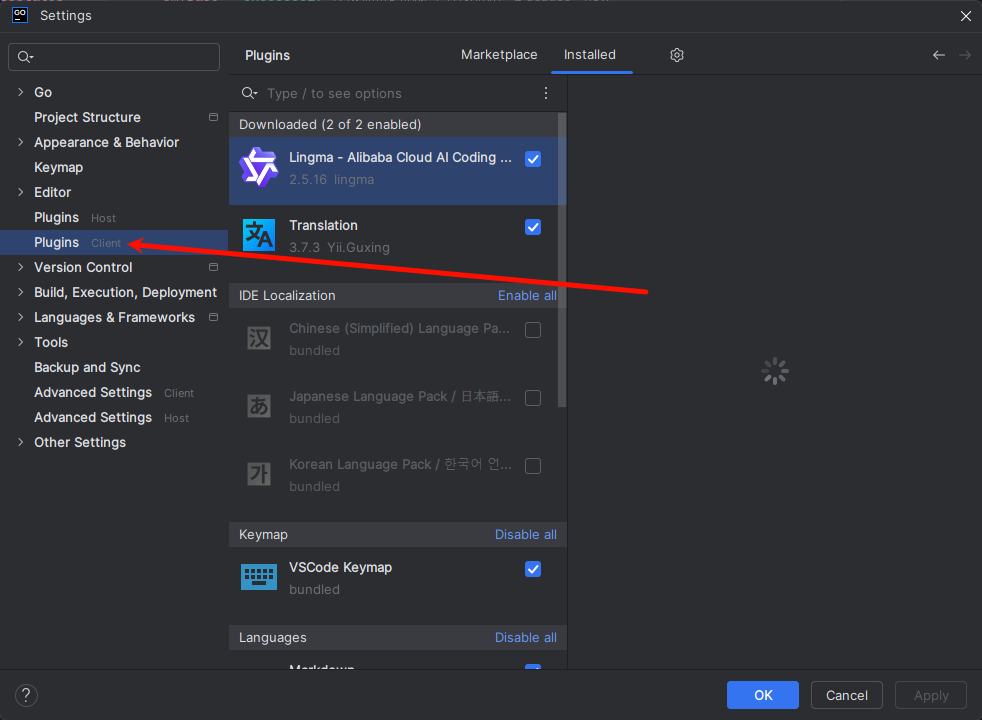Open the help question mark button
Image resolution: width=982 pixels, height=720 pixels.
[26, 695]
